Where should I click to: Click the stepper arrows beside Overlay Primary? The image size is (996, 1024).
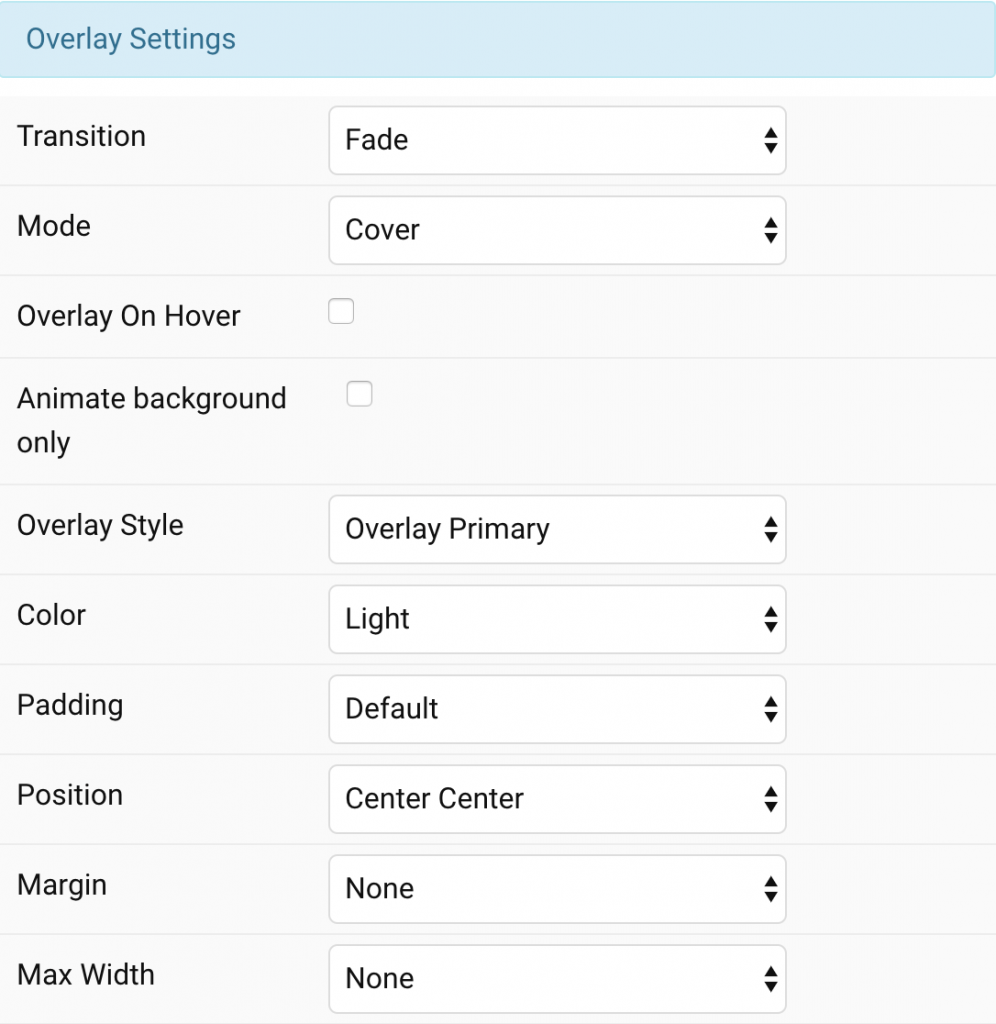pos(771,529)
